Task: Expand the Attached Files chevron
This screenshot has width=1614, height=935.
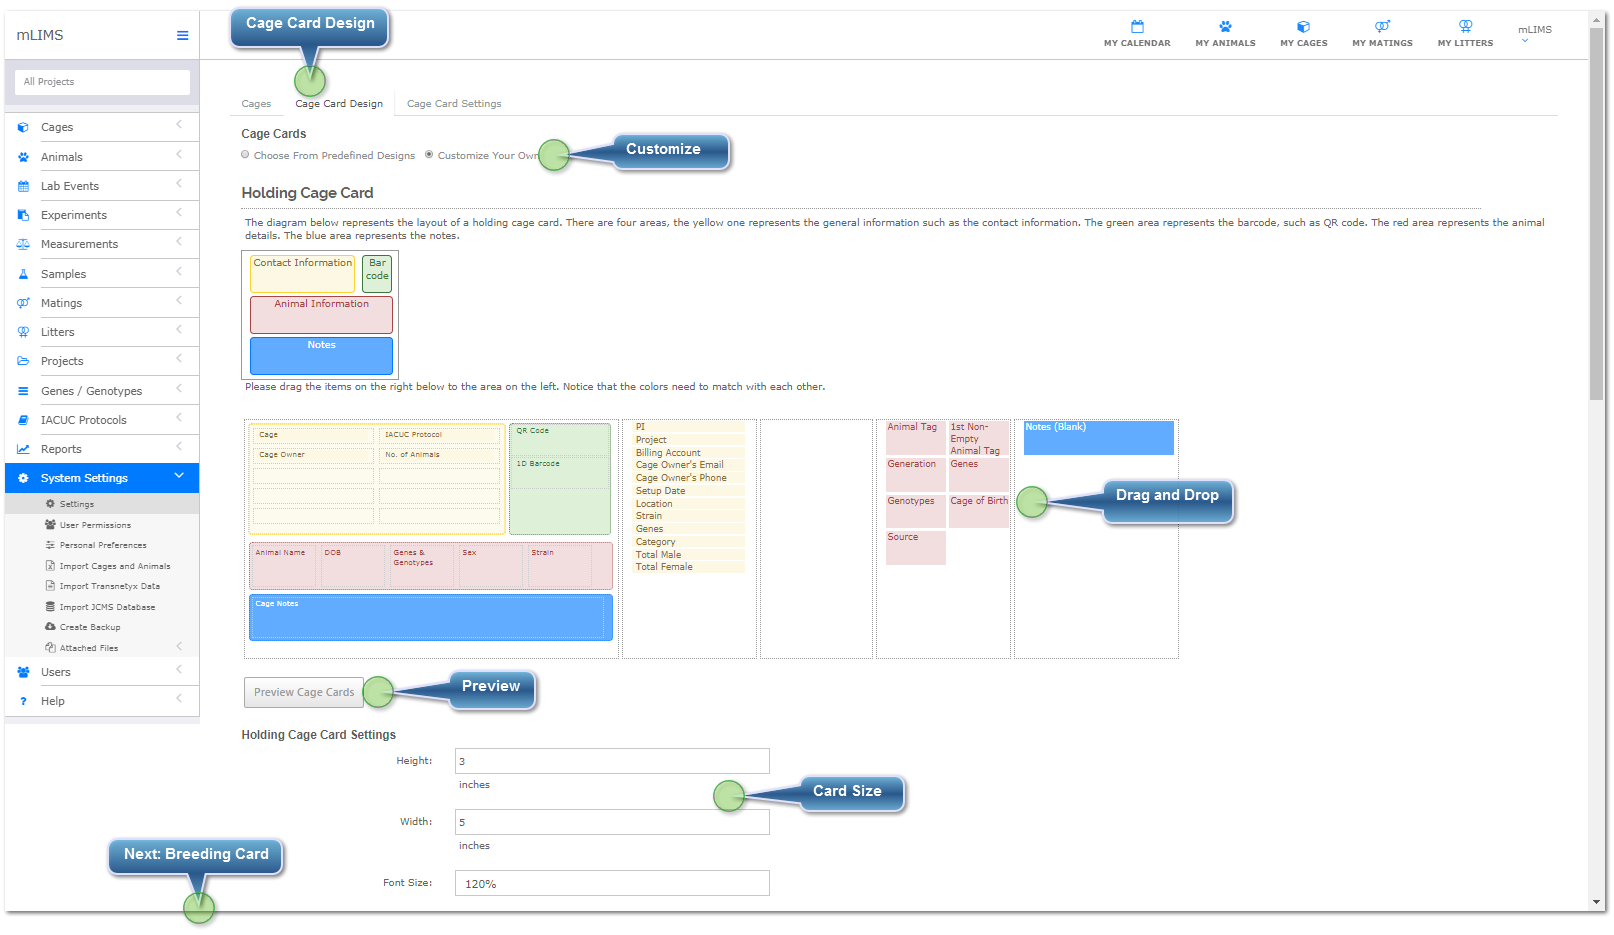Action: [x=179, y=645]
